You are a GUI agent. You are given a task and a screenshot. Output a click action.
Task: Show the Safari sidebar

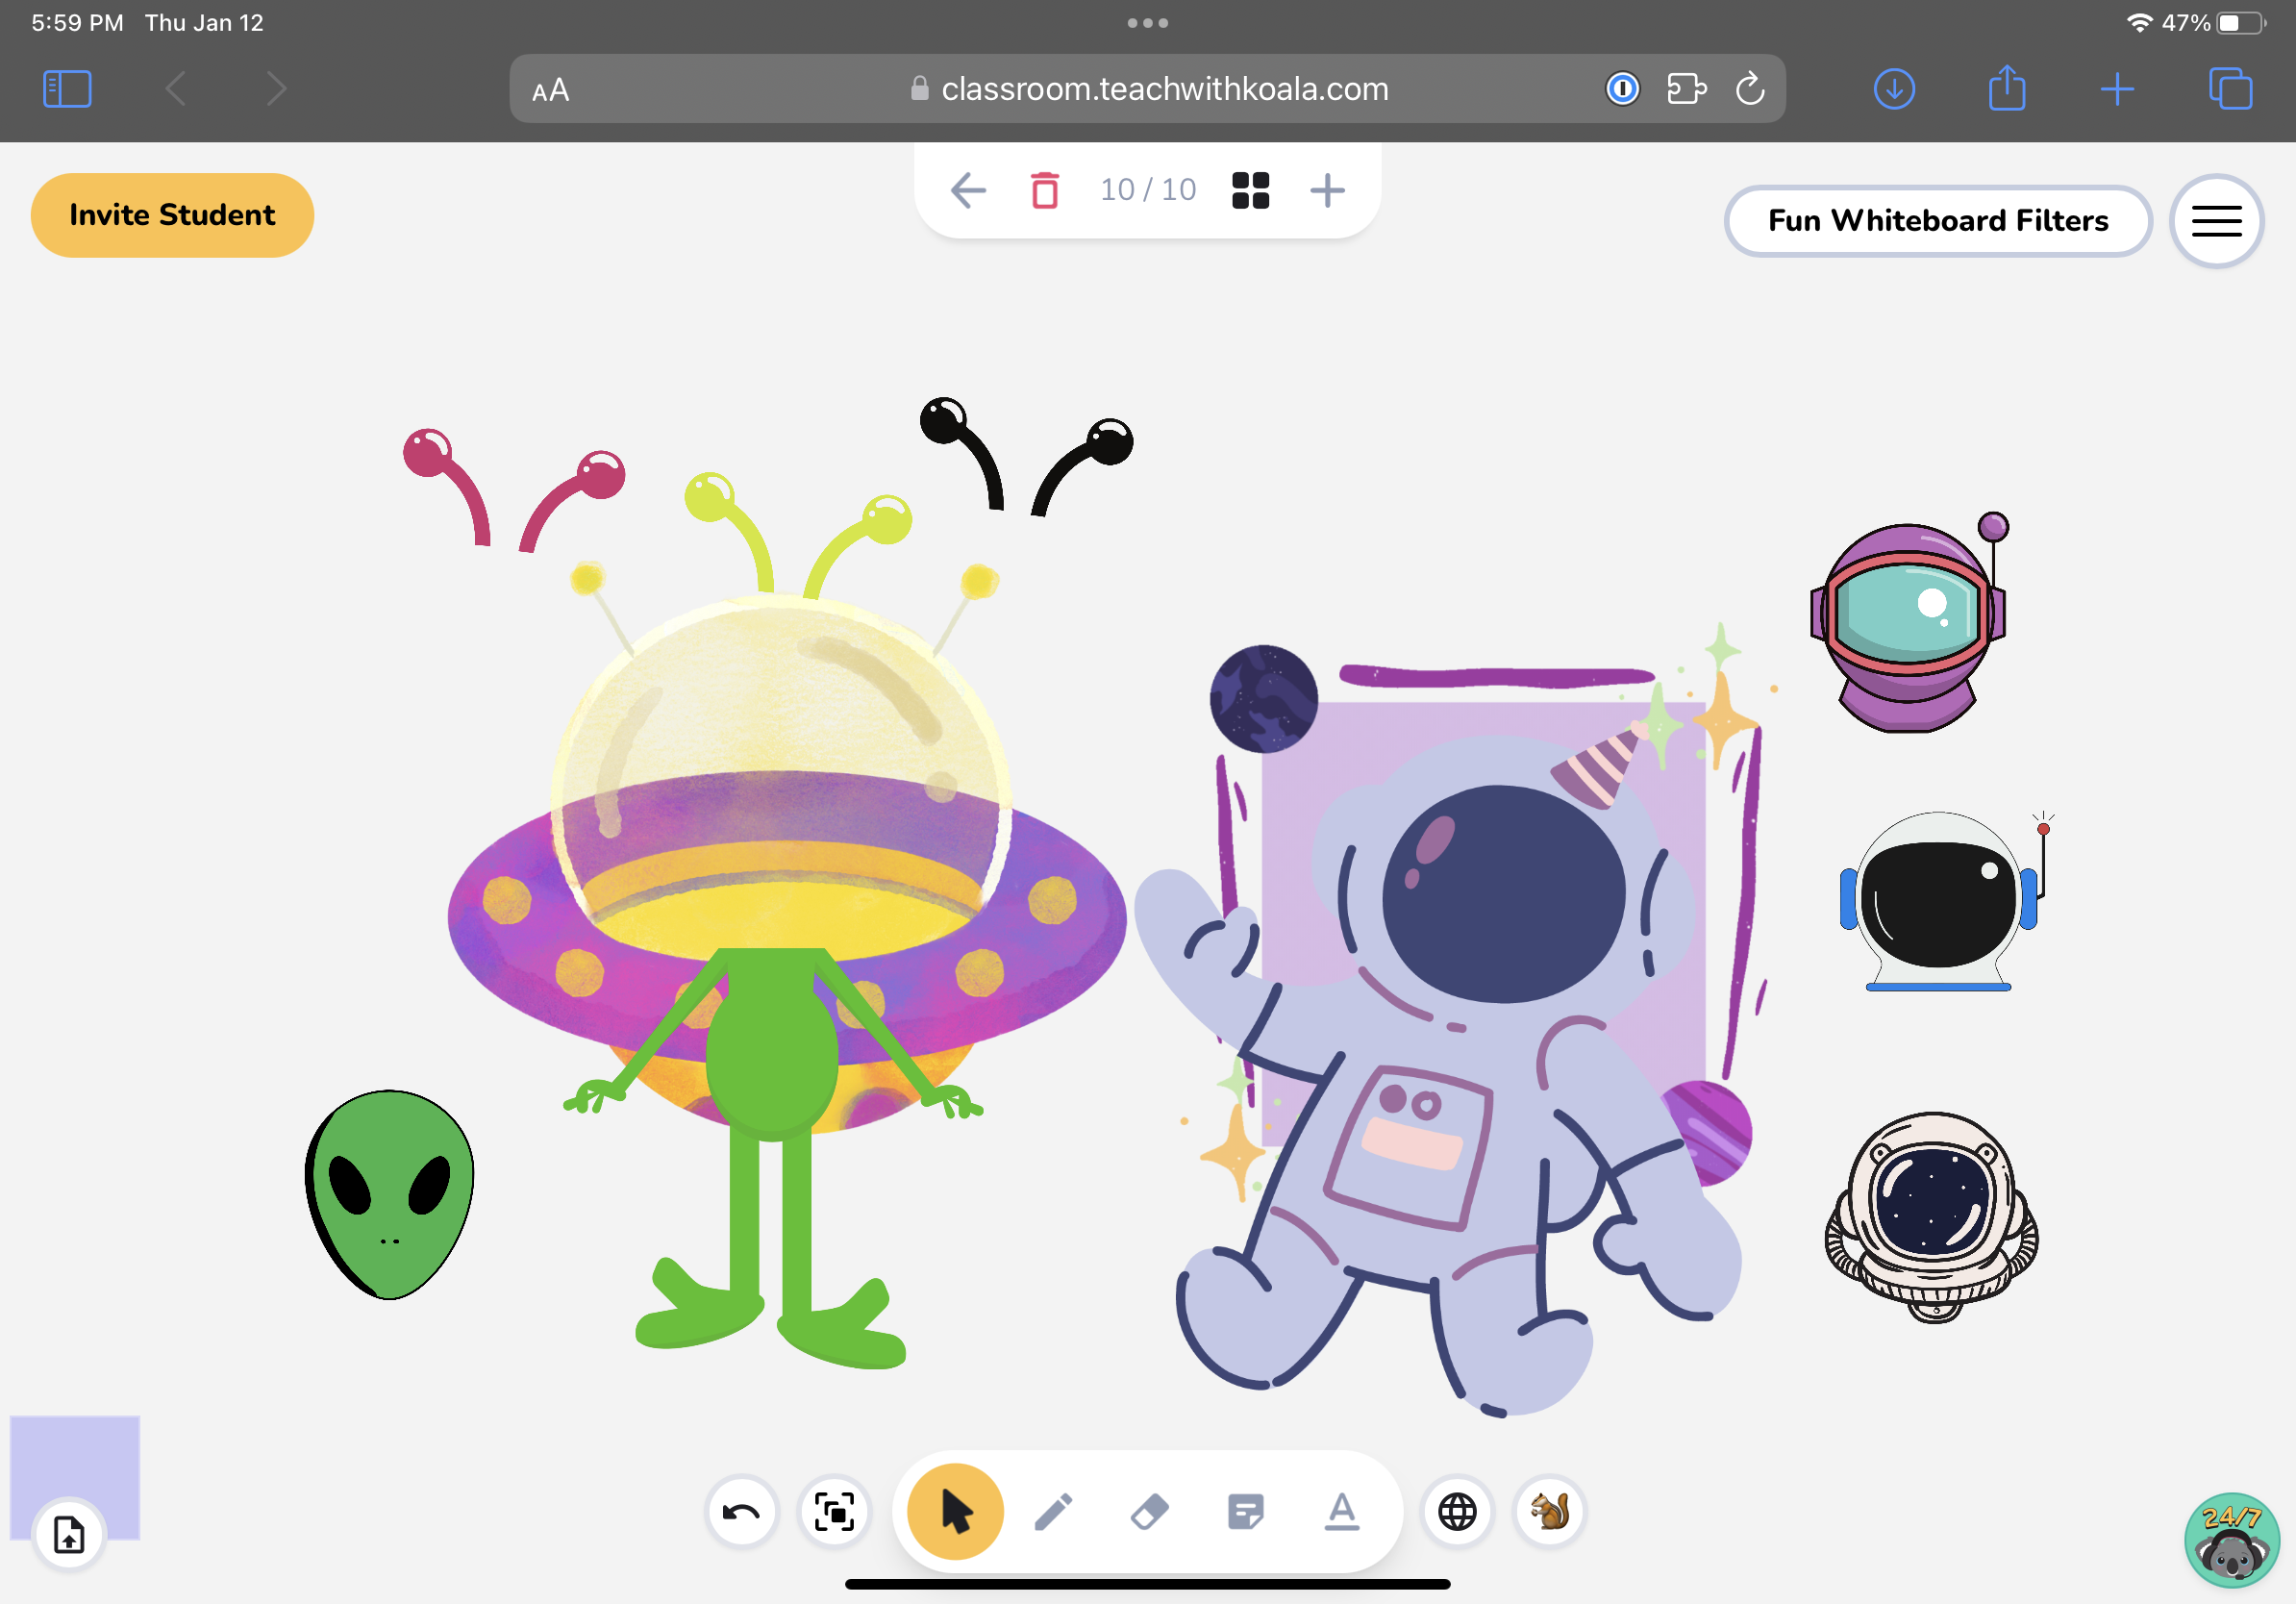66,88
